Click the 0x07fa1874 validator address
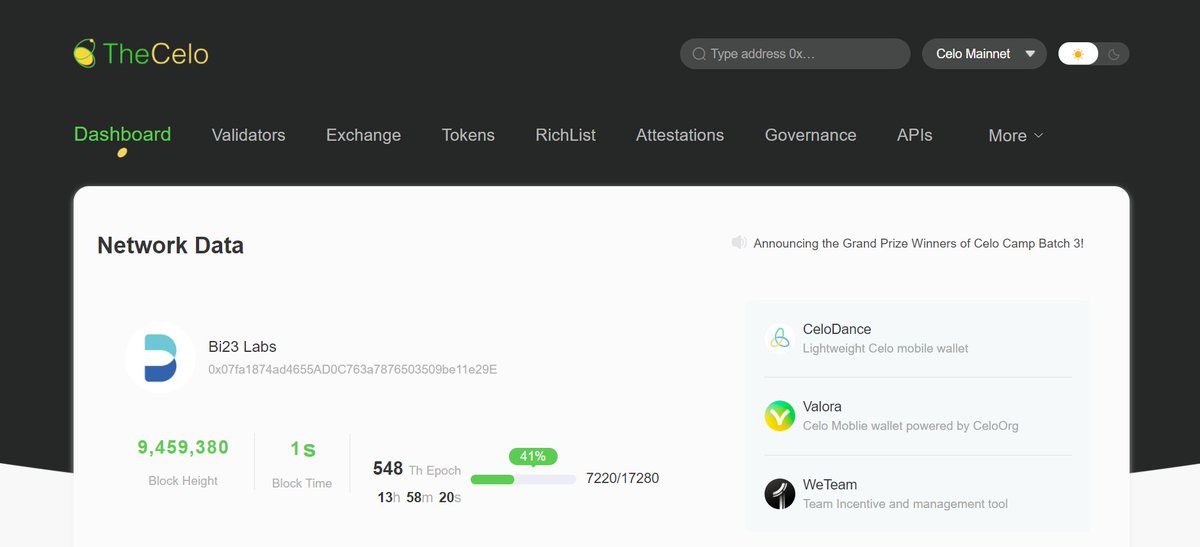 click(x=352, y=369)
